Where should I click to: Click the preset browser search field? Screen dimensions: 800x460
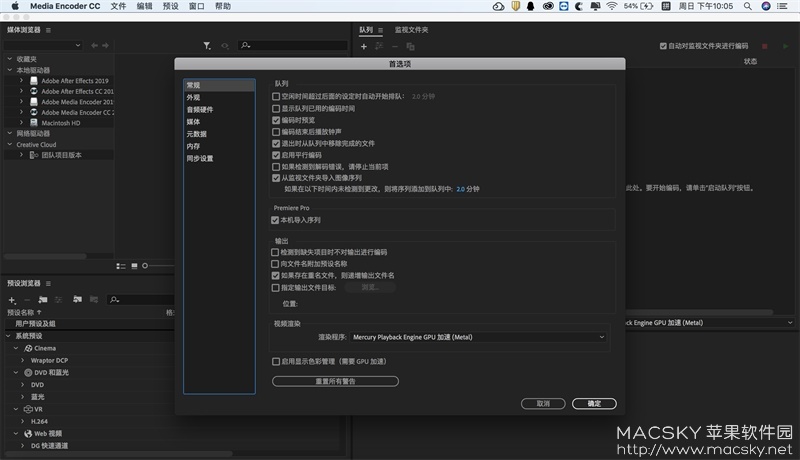(x=141, y=300)
